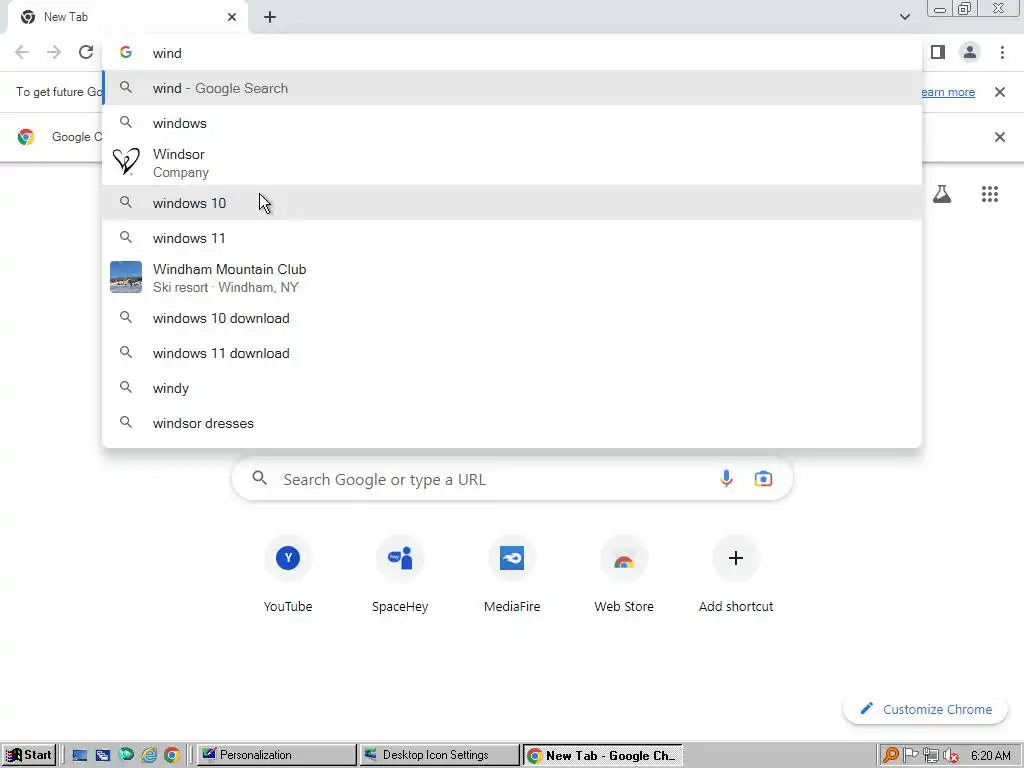This screenshot has height=768, width=1024.
Task: Choose the 'wind - Google Search' suggestion
Action: click(512, 88)
